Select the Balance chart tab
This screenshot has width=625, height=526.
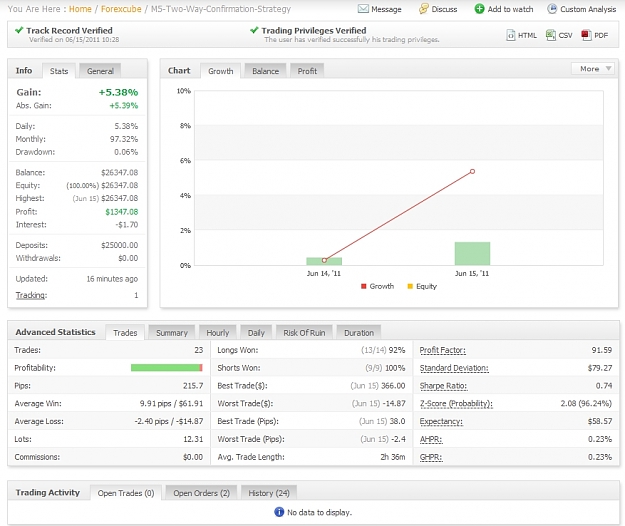click(265, 71)
